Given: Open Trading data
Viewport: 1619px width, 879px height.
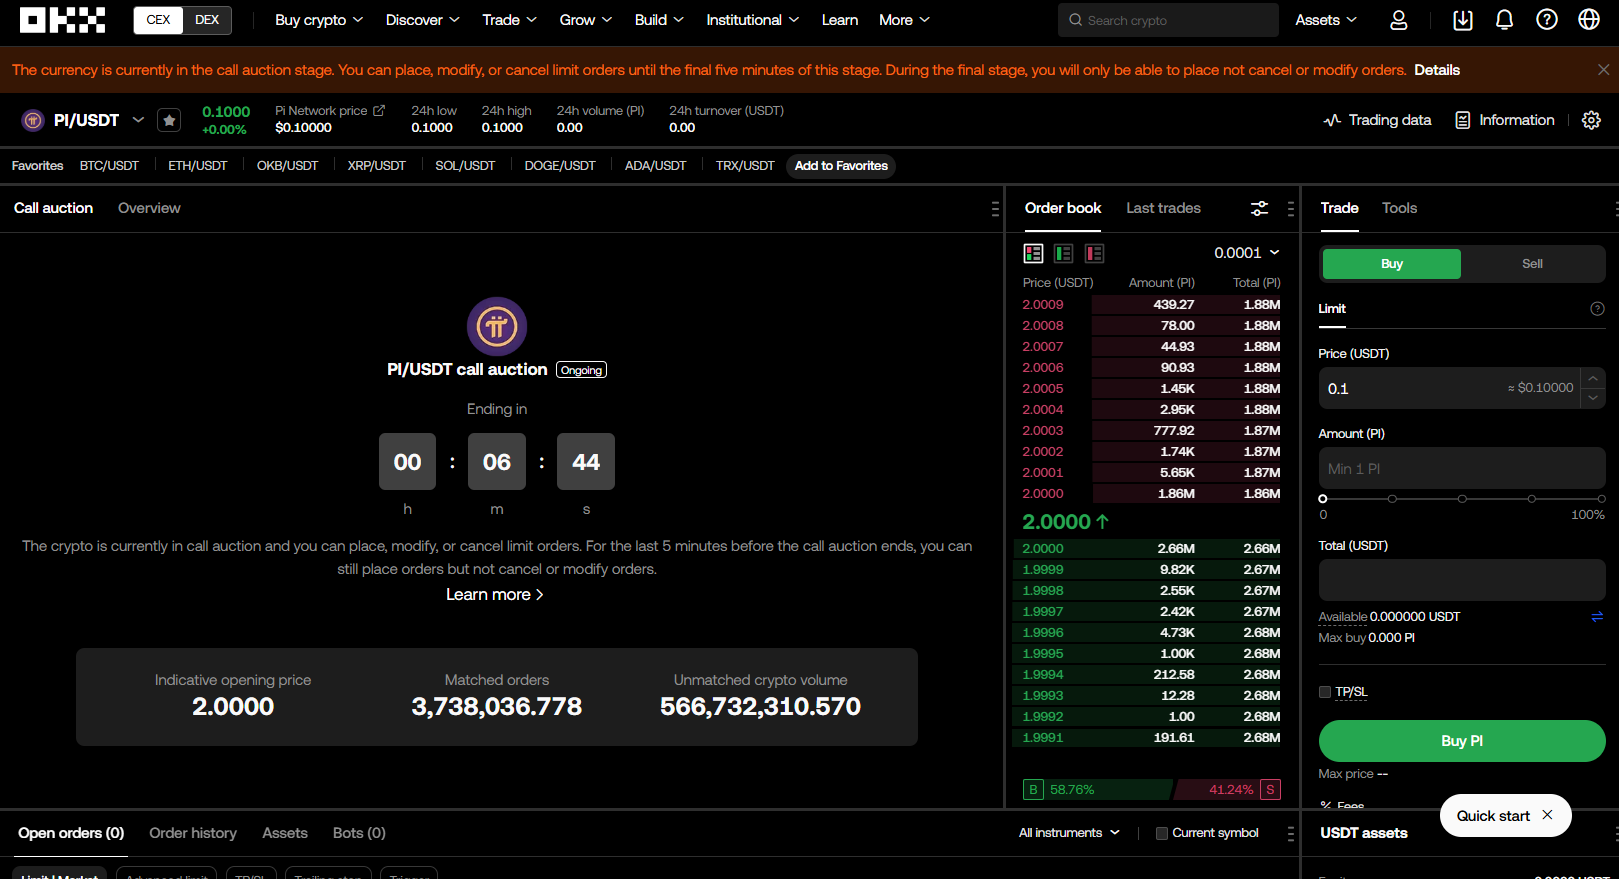Looking at the screenshot, I should (1377, 120).
